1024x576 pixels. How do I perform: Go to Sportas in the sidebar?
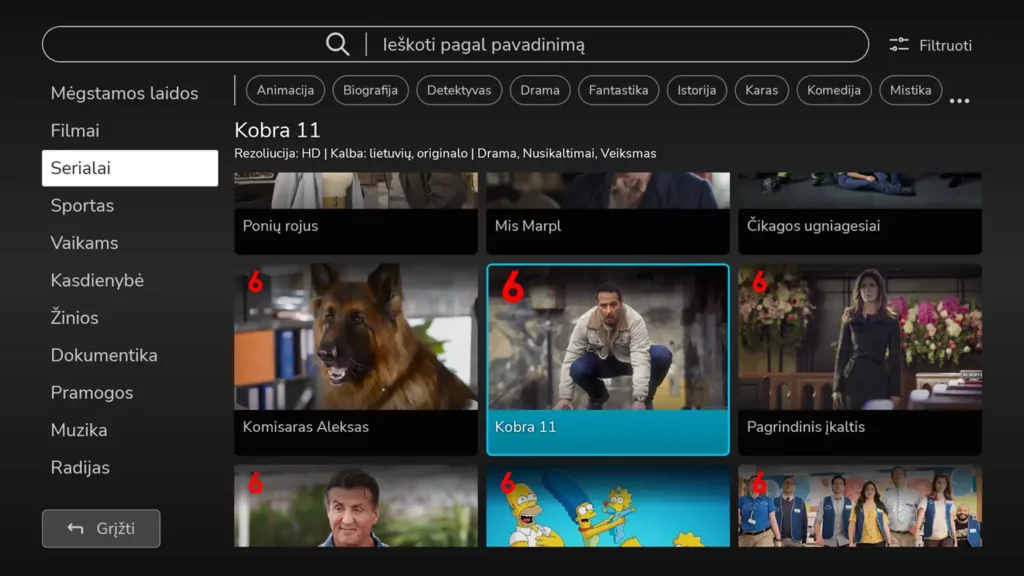point(82,206)
